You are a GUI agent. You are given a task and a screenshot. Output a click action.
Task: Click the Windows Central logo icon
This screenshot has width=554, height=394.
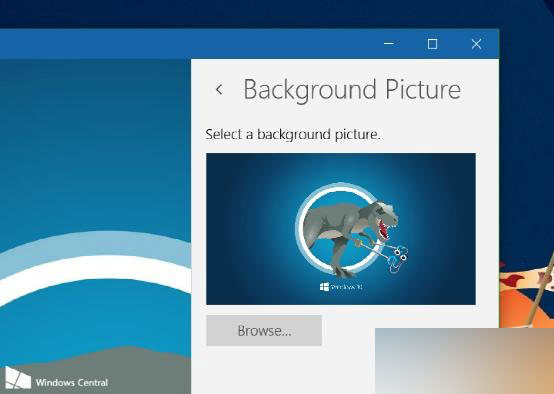tap(17, 378)
